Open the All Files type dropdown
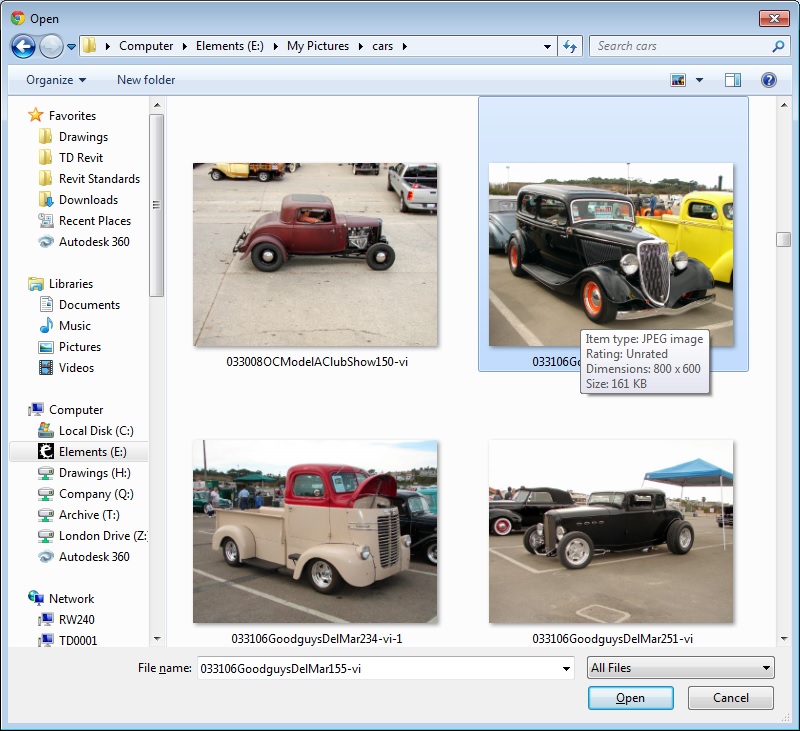The width and height of the screenshot is (800, 731). [x=681, y=668]
